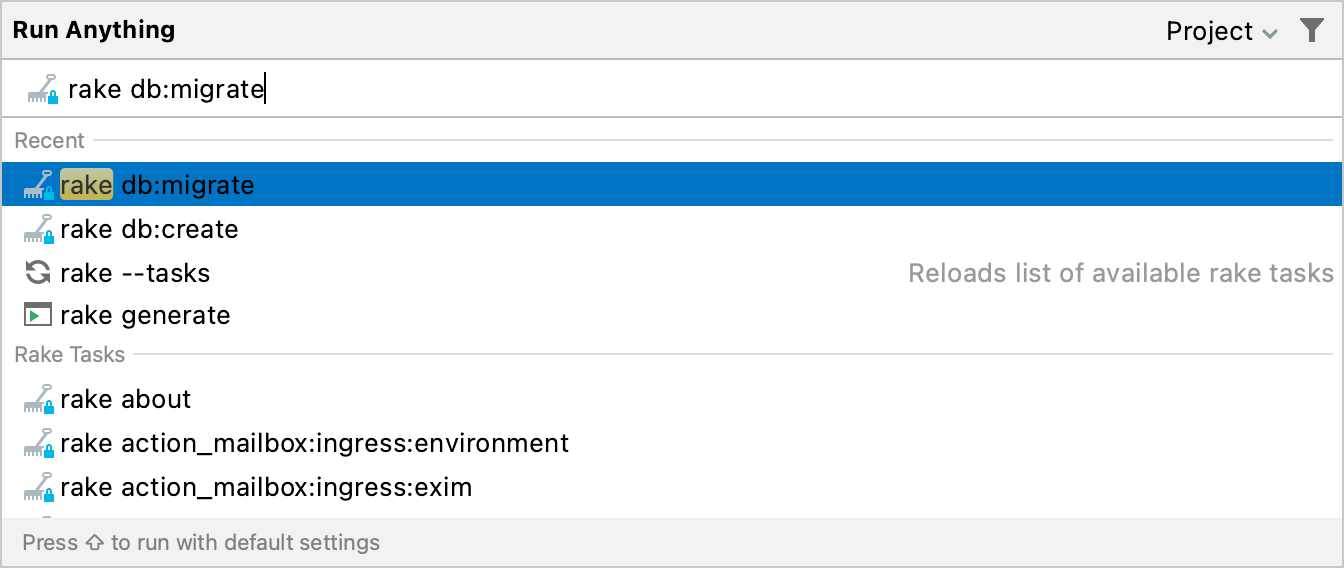Choose rake db:create from recent list
The width and height of the screenshot is (1344, 568).
pos(149,229)
